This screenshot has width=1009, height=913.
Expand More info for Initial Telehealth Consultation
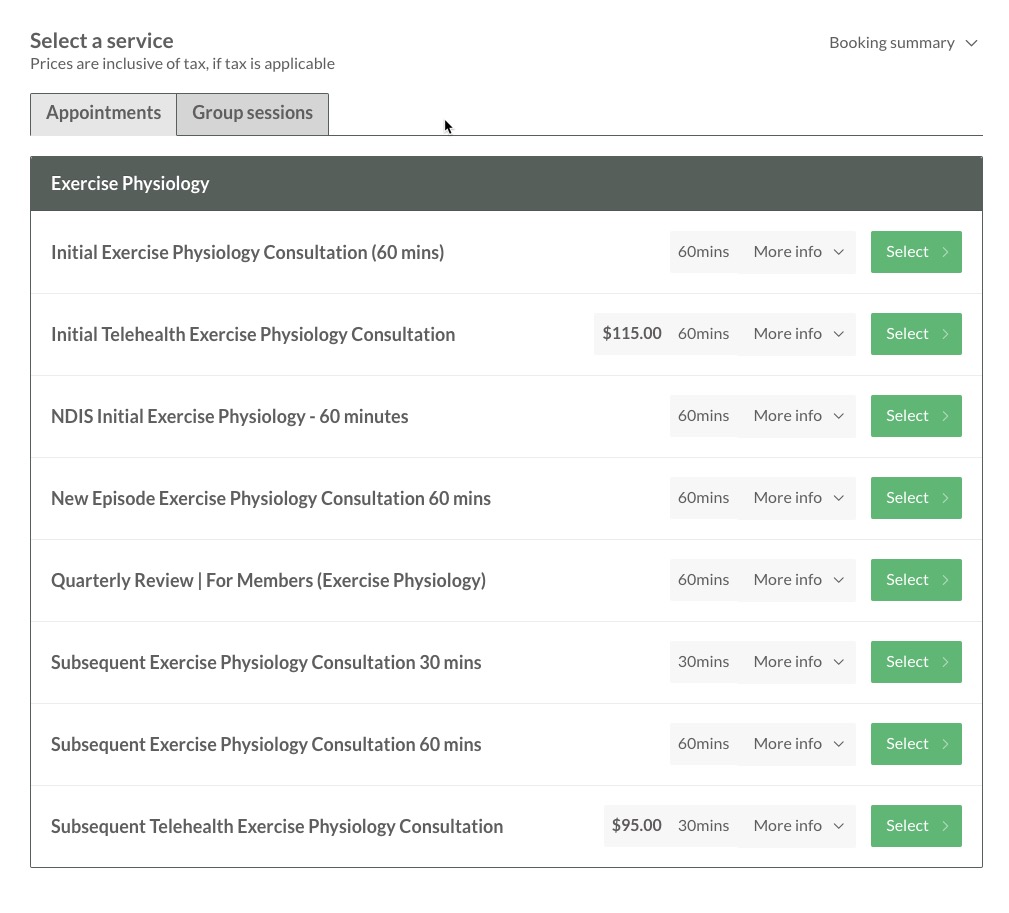tap(798, 334)
